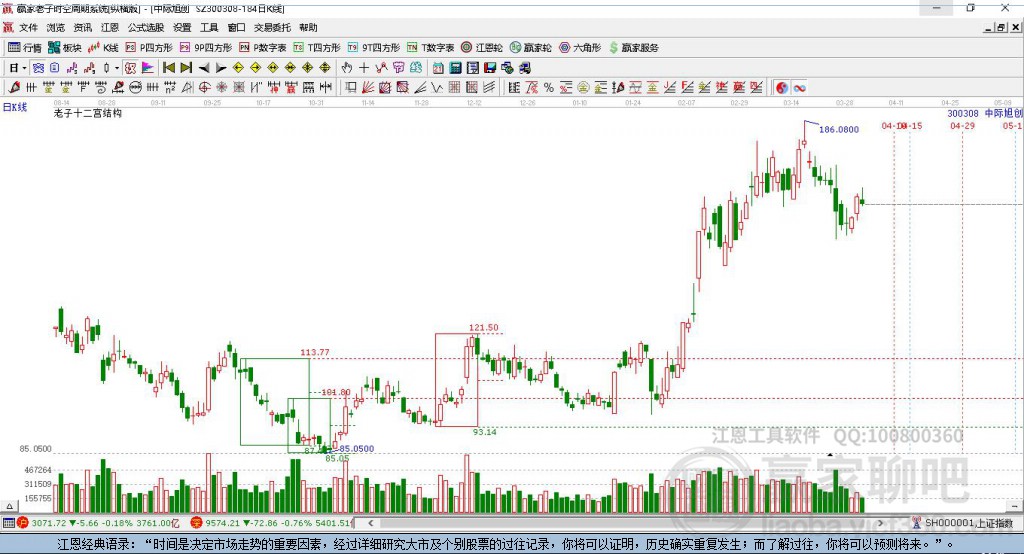Open the calendar icon in toolbar
Viewport: 1024px width, 554px height.
[438, 68]
